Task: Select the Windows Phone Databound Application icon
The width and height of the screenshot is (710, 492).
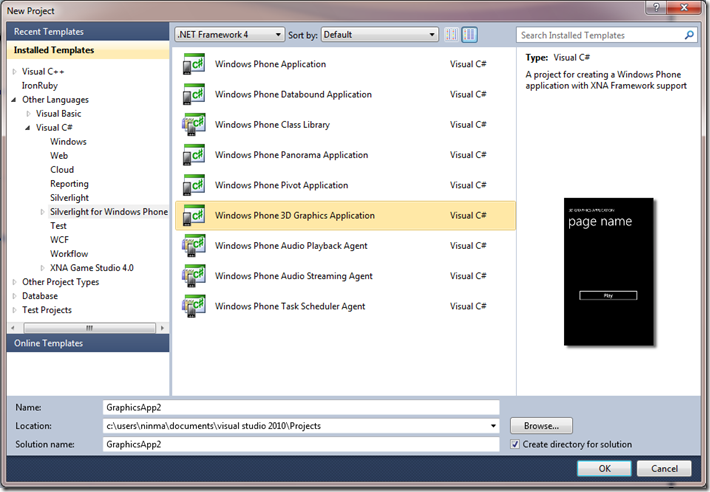Action: (x=193, y=95)
